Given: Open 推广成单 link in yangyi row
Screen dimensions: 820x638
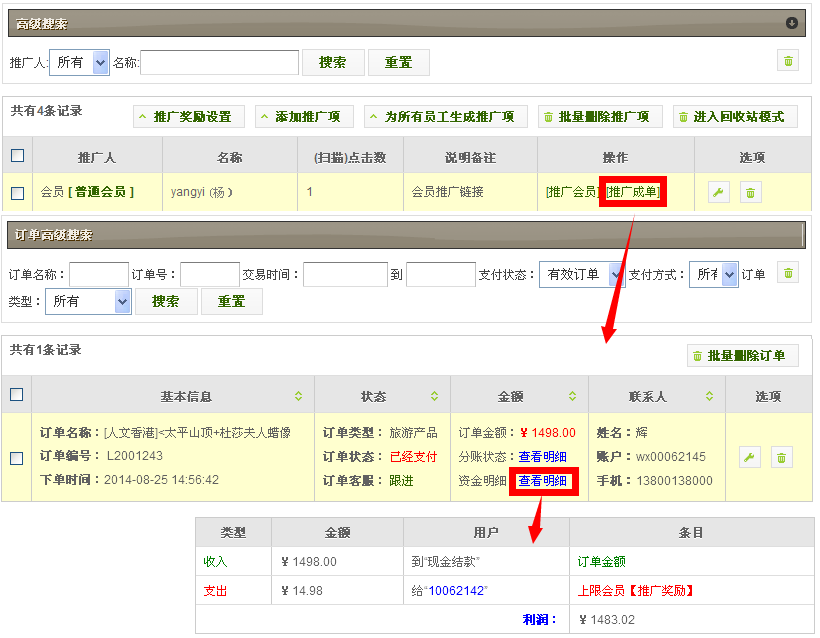Looking at the screenshot, I should tap(633, 192).
